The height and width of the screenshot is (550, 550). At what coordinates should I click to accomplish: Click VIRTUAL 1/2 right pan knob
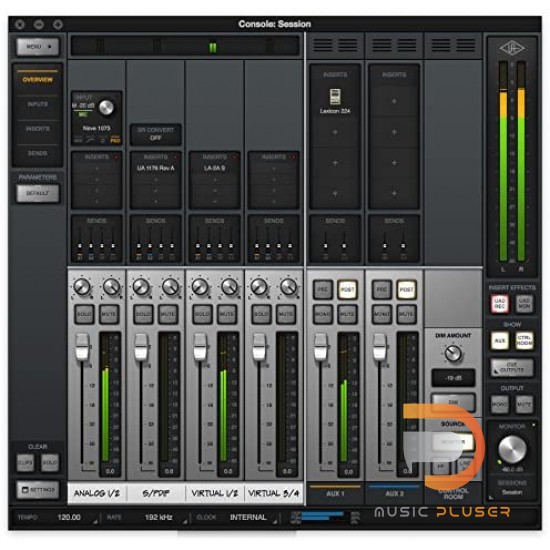pos(229,287)
